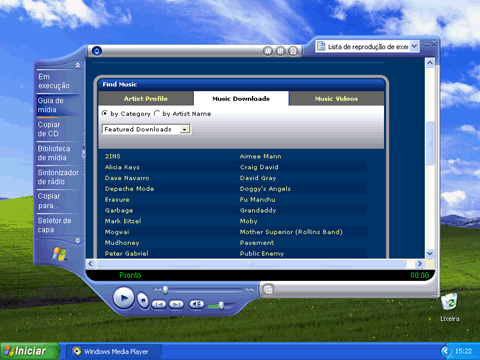Viewport: 480px width, 360px height.
Task: Click the vertical scrollbar up arrow
Action: [x=430, y=62]
